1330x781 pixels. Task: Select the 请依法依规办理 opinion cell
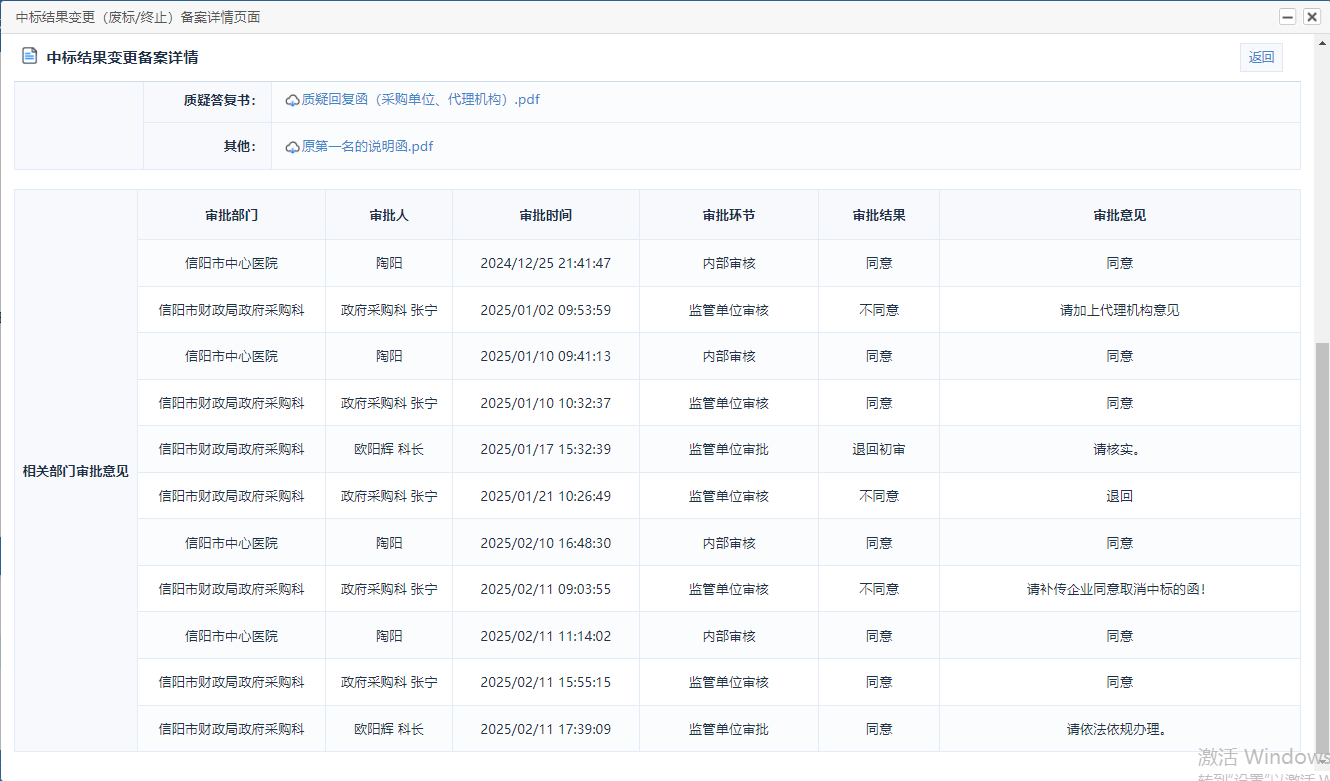tap(1120, 729)
